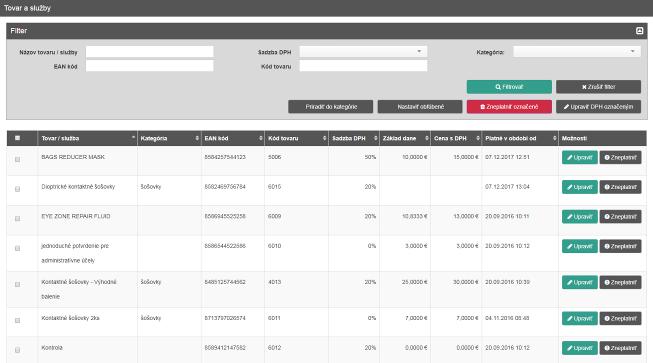Click the Tovar a služby page title
The image size is (653, 363).
[27, 8]
